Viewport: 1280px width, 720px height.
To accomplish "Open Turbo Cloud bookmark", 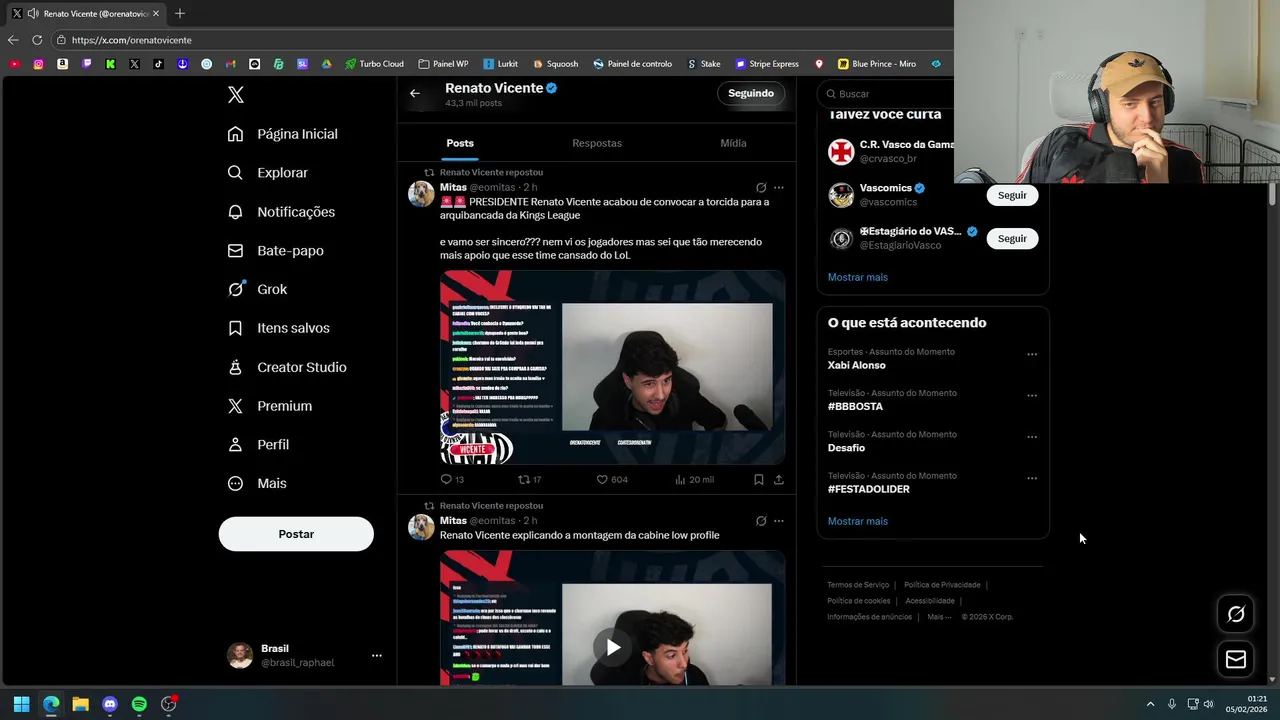I will pyautogui.click(x=374, y=64).
